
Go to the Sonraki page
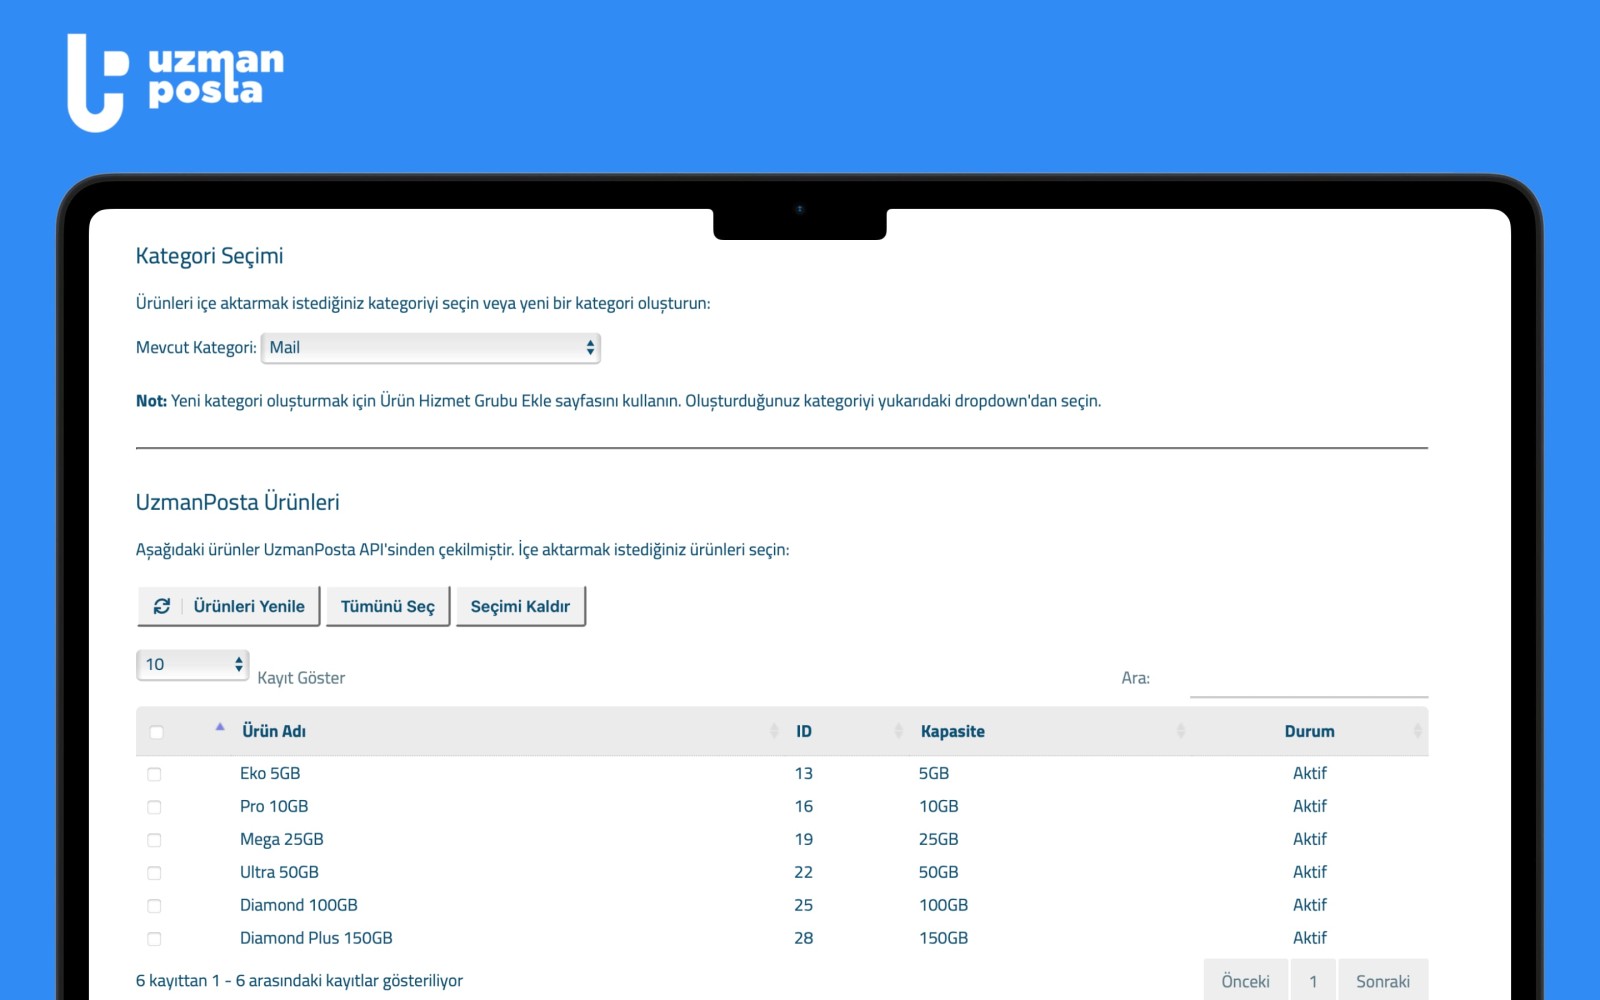click(x=1382, y=981)
